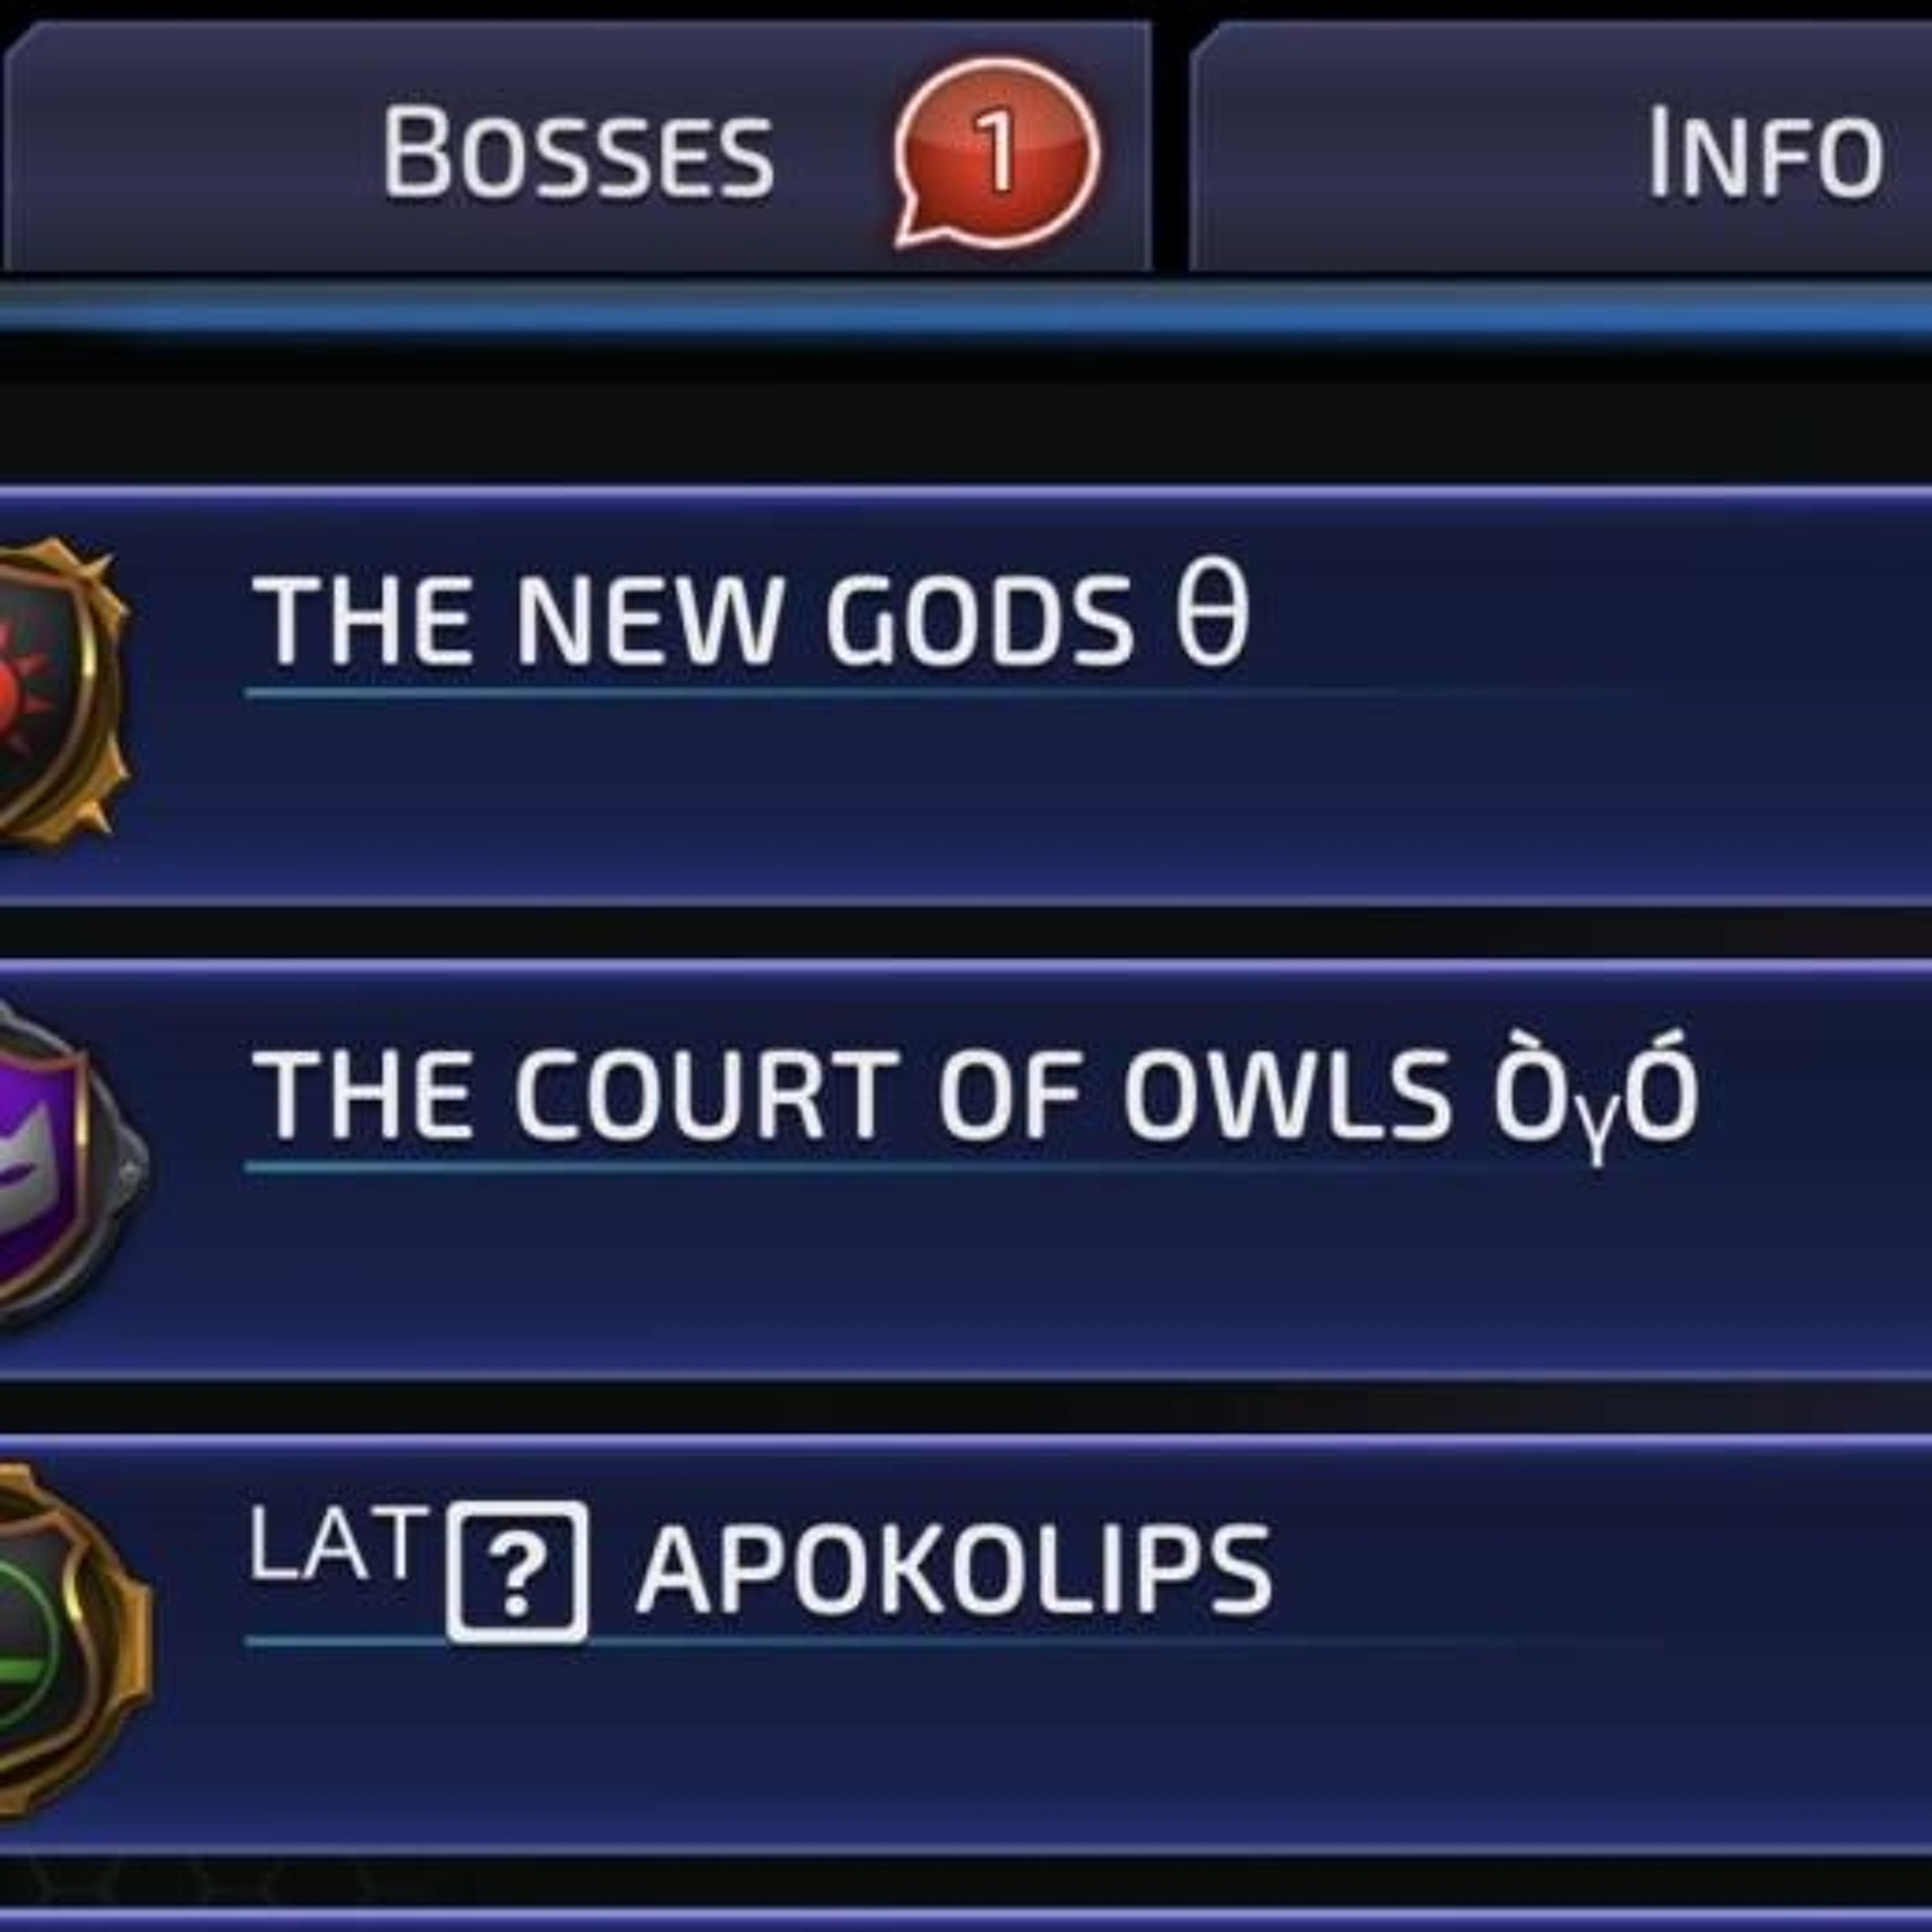Open the New Gods league row
This screenshot has width=1932, height=1932.
(966, 697)
